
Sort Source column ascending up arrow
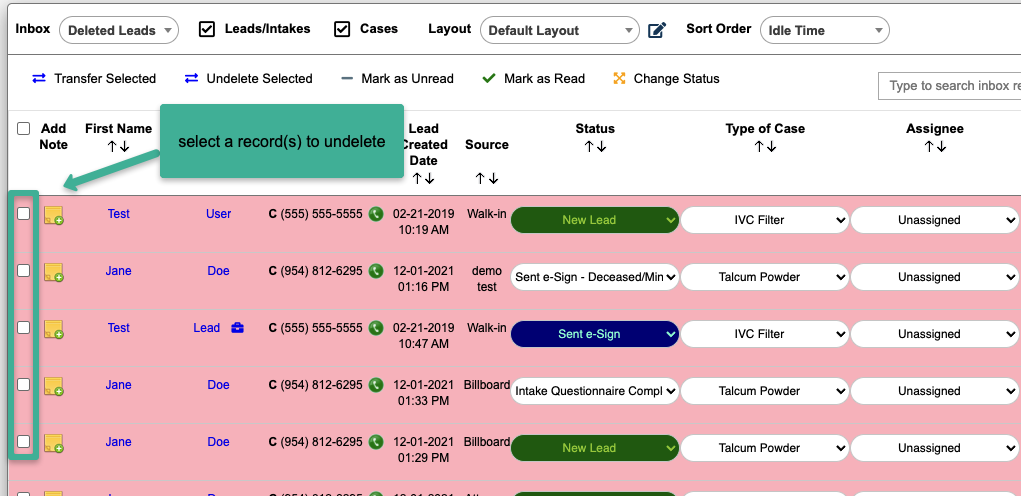point(481,178)
